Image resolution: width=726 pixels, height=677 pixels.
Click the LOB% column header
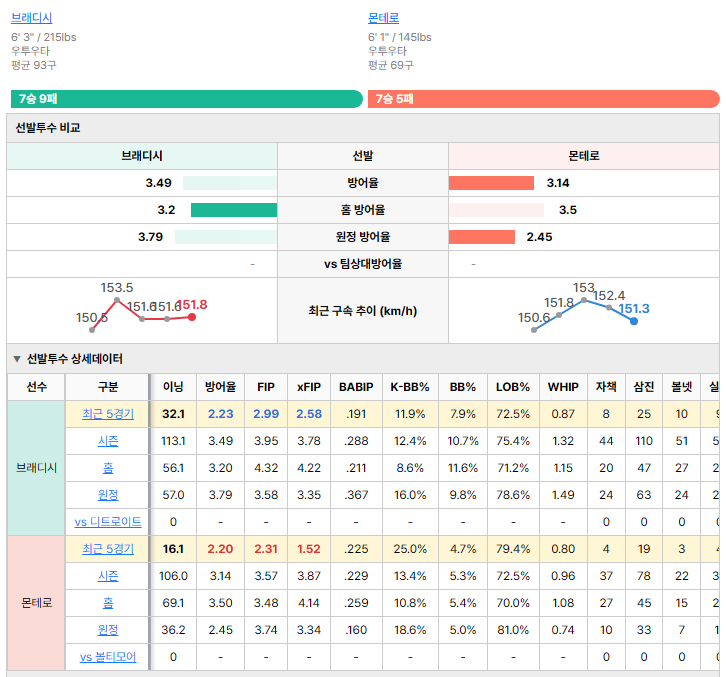pyautogui.click(x=513, y=387)
